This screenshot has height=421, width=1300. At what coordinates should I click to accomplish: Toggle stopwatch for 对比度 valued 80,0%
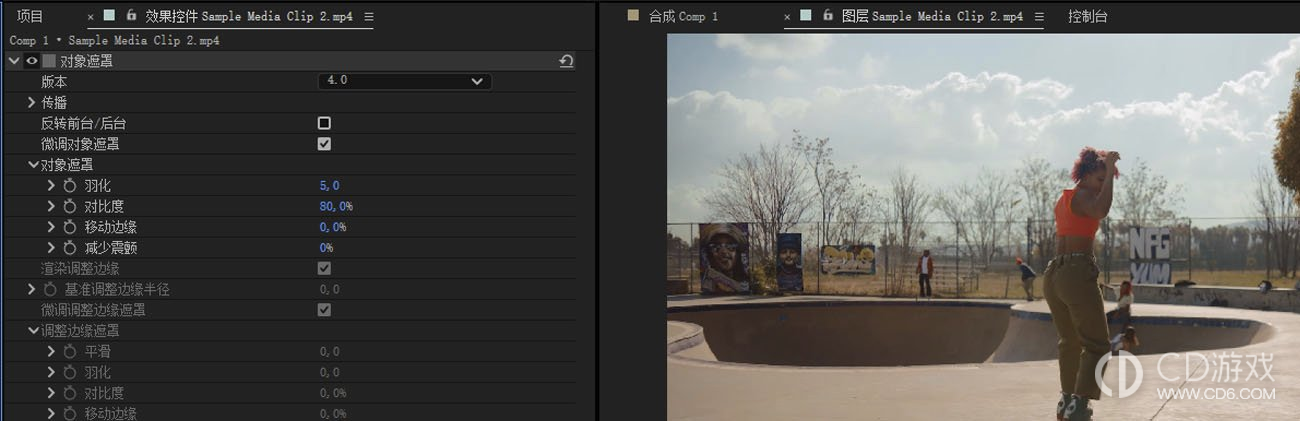coord(69,206)
